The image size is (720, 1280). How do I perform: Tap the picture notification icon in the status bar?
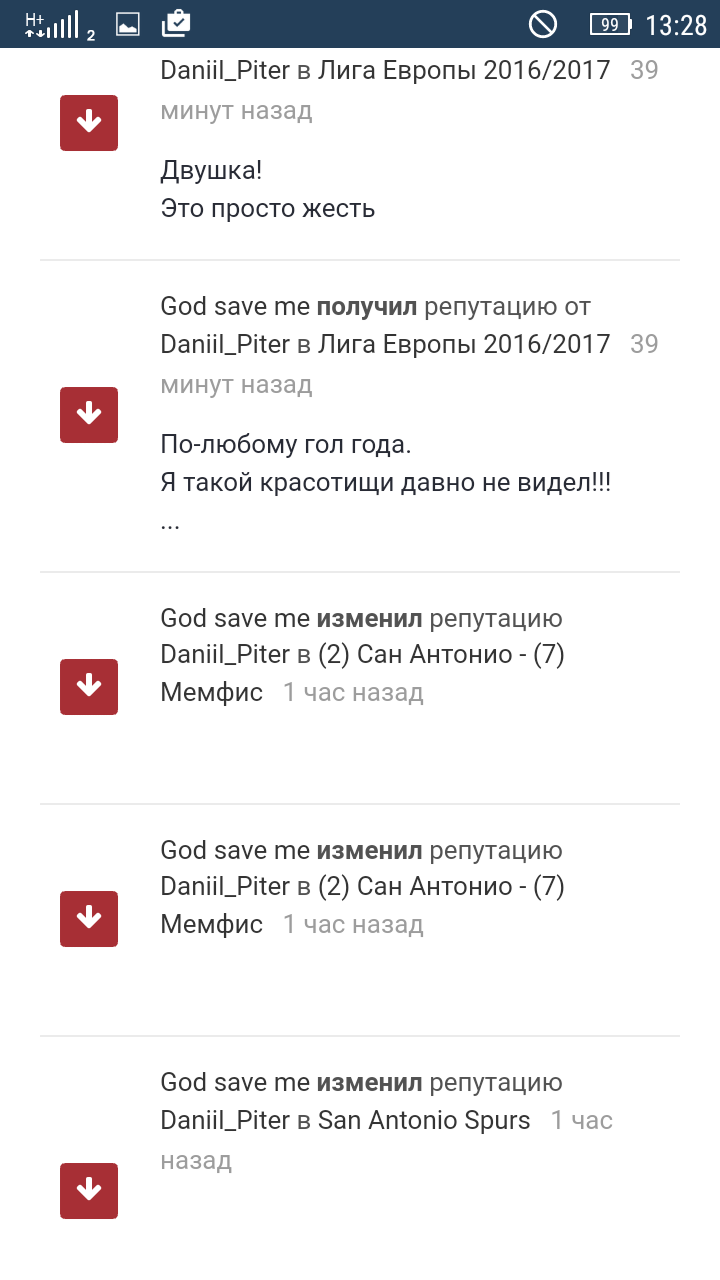[x=128, y=24]
